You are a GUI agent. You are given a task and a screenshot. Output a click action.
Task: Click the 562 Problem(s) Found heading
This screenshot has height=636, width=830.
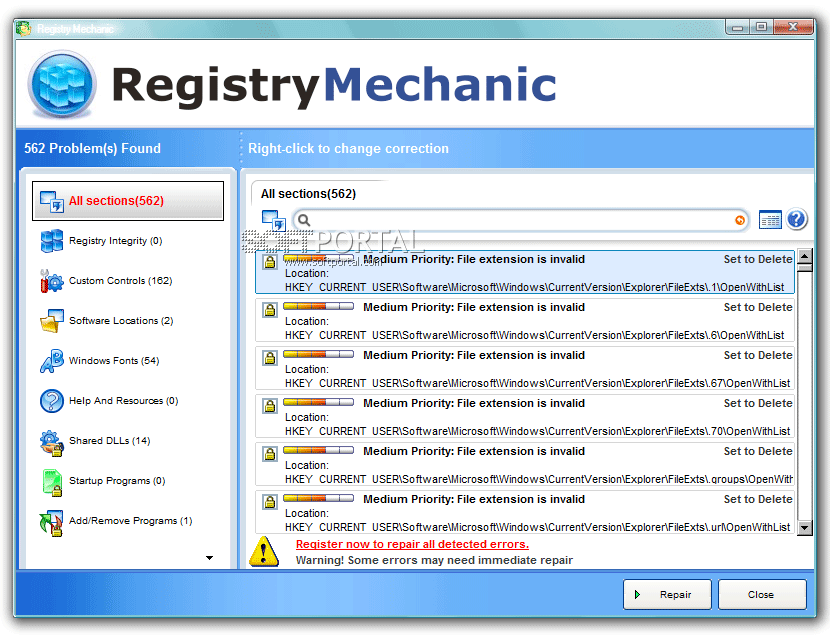tap(93, 148)
